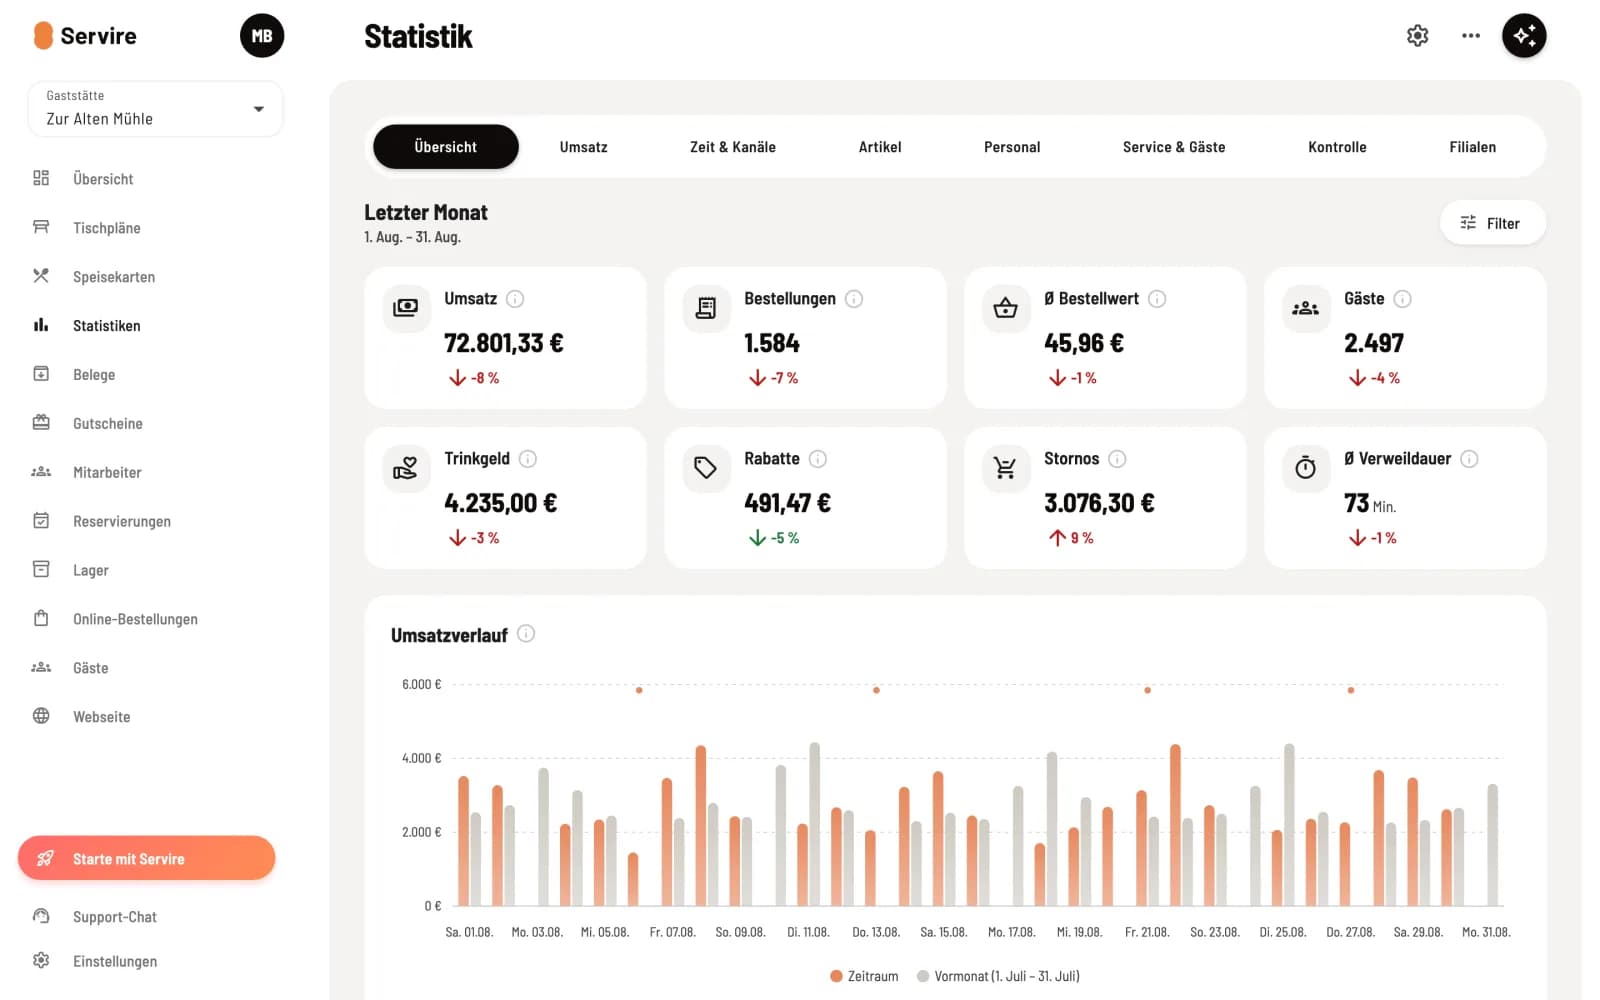Open the three-dot more options menu
The width and height of the screenshot is (1600, 1000).
coord(1470,36)
